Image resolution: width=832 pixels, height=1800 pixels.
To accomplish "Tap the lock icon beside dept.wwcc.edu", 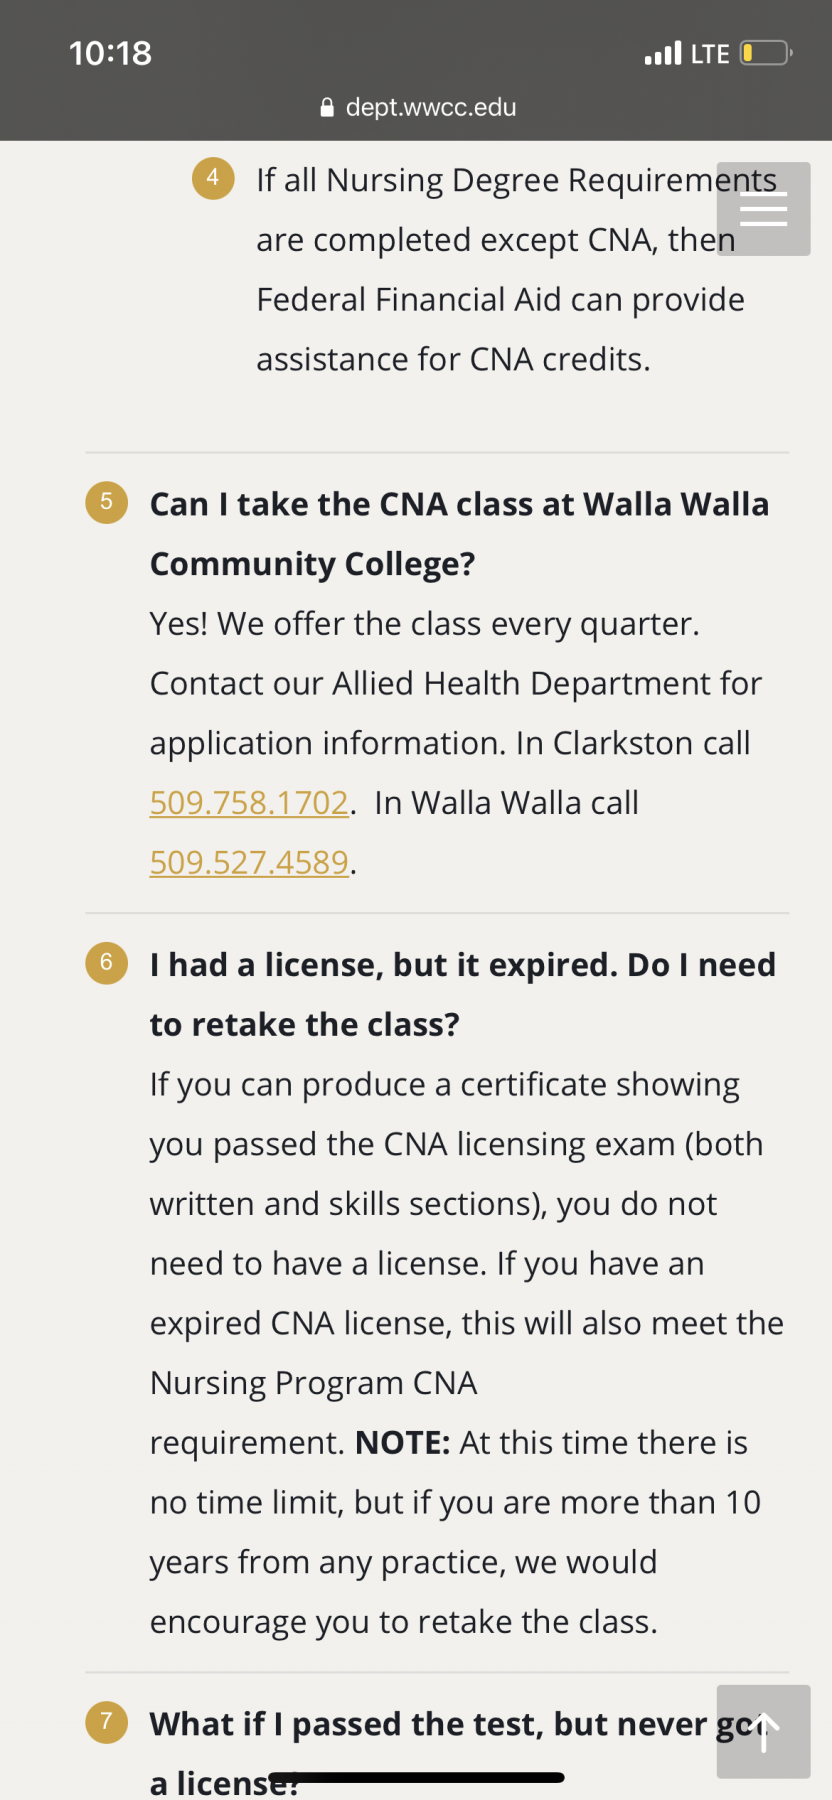I will tap(327, 108).
